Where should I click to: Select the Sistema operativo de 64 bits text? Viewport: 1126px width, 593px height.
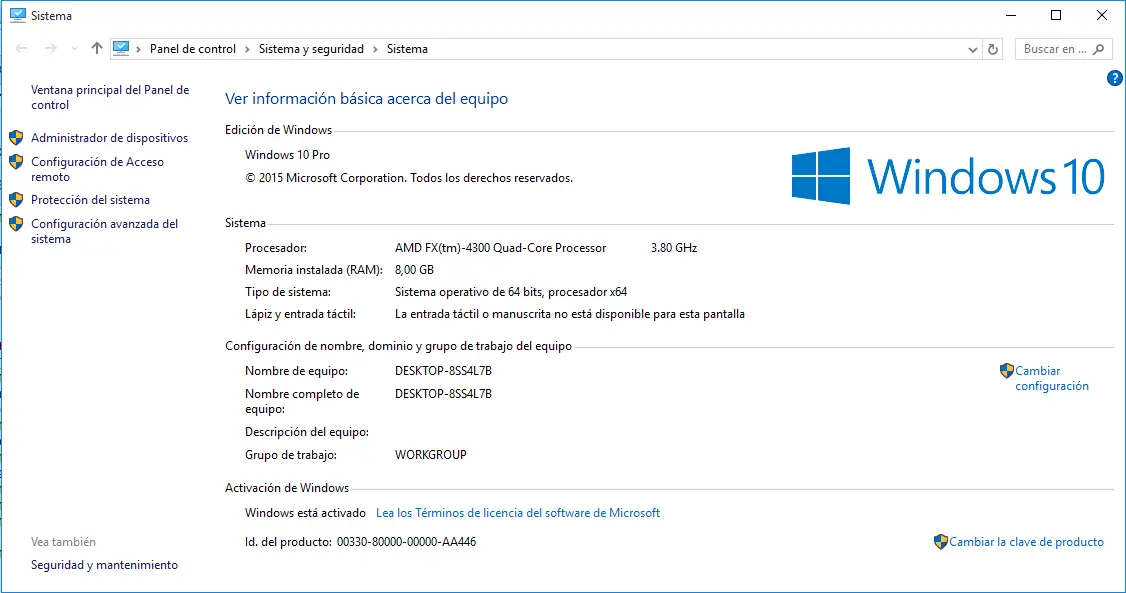[511, 292]
